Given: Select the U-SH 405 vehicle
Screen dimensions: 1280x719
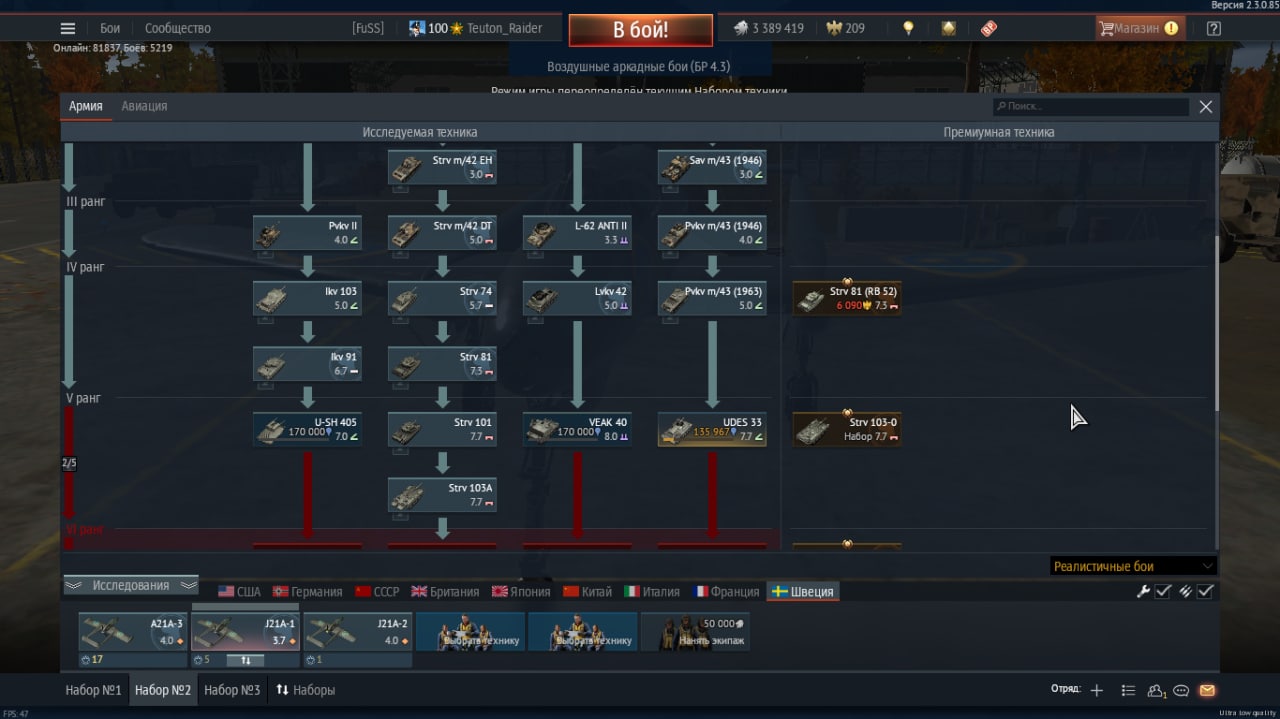Looking at the screenshot, I should click(x=307, y=429).
